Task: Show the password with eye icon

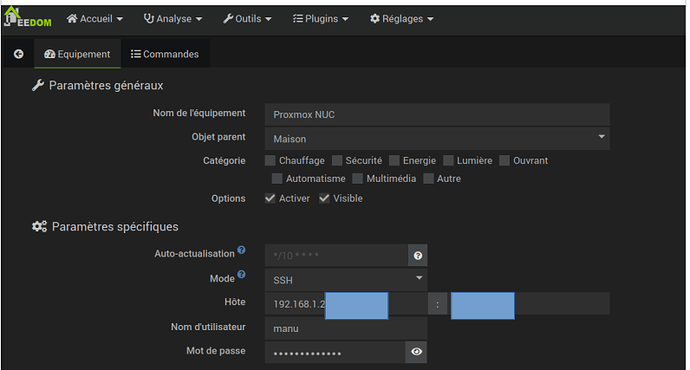Action: click(x=416, y=352)
